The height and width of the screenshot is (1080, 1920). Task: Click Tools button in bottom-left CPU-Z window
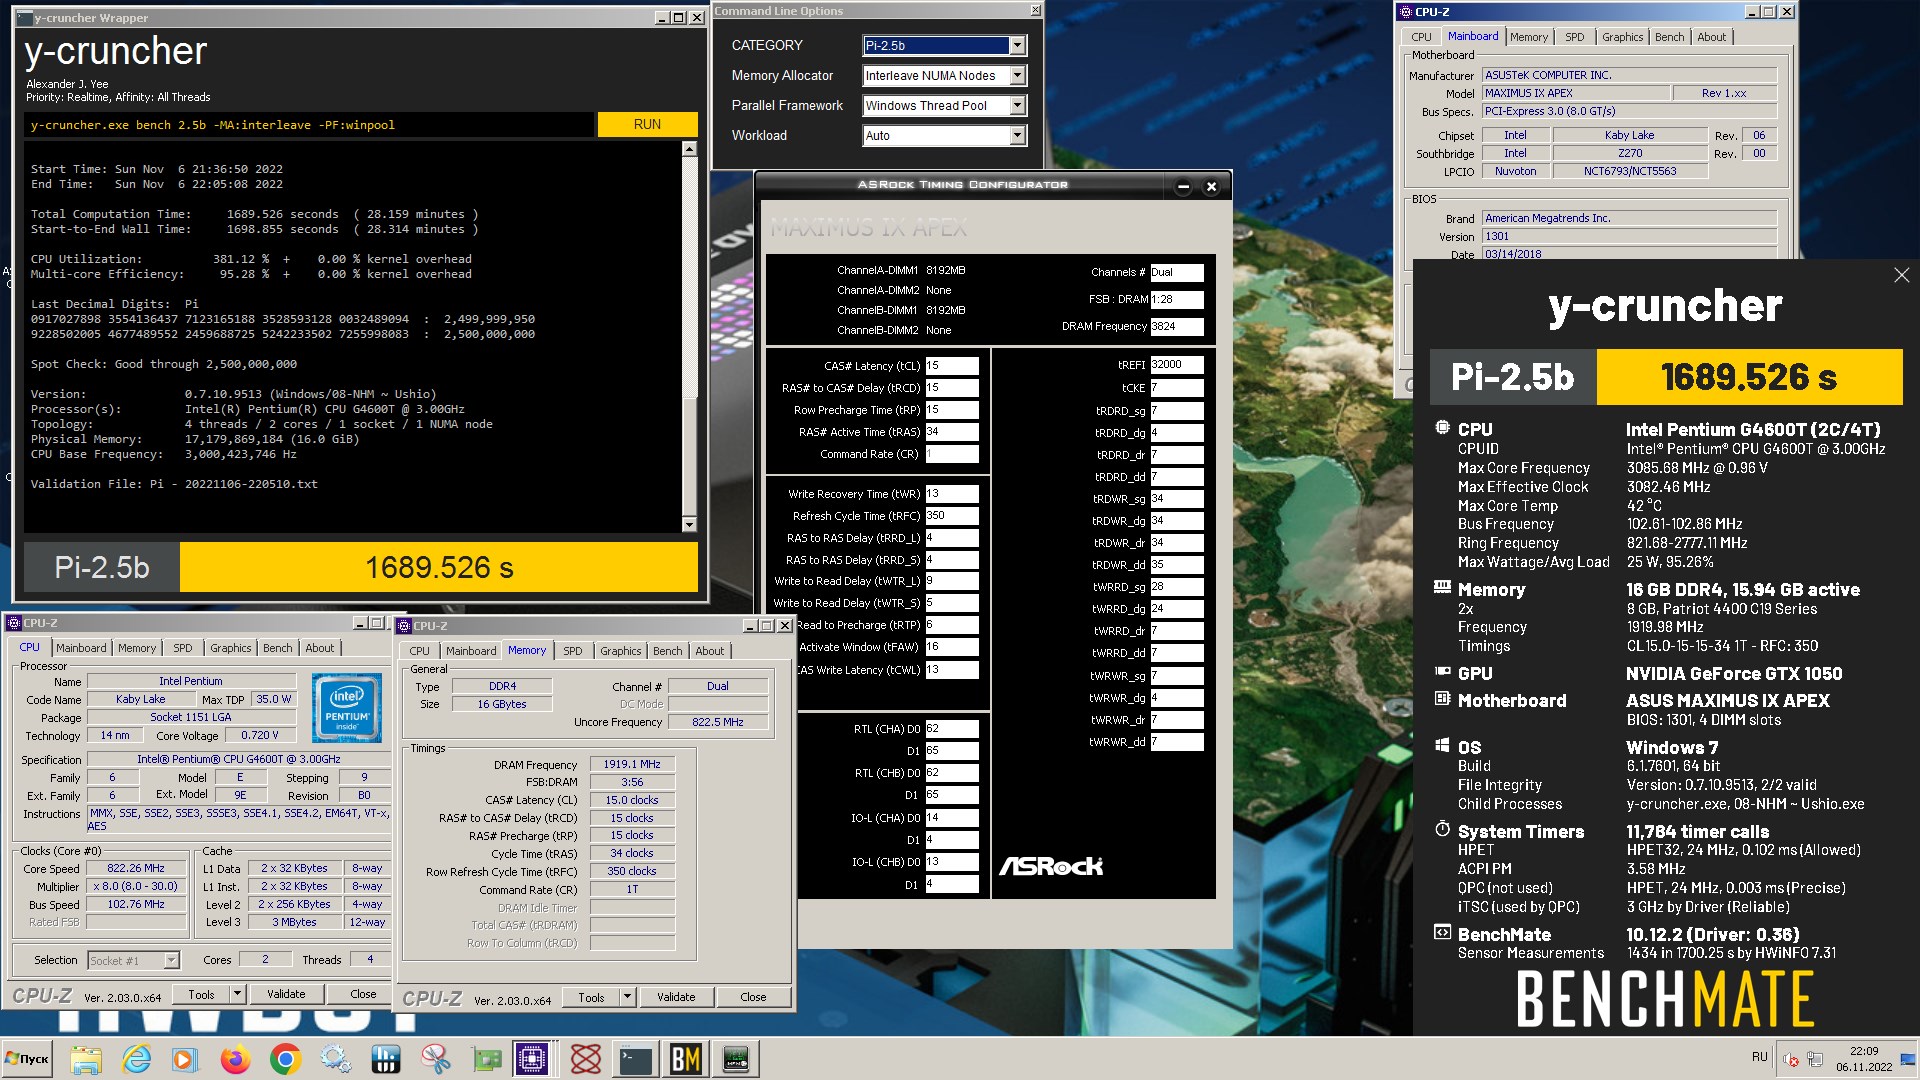[201, 995]
